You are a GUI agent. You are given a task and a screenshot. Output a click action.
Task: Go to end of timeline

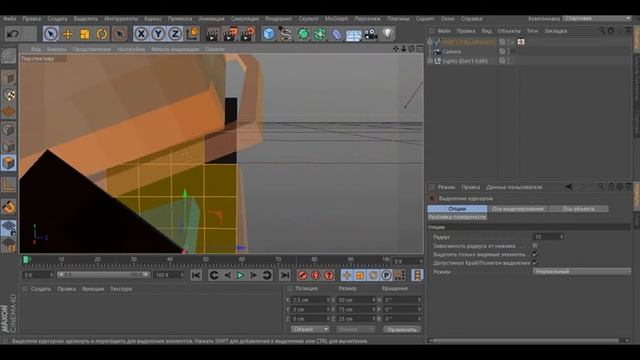(285, 275)
